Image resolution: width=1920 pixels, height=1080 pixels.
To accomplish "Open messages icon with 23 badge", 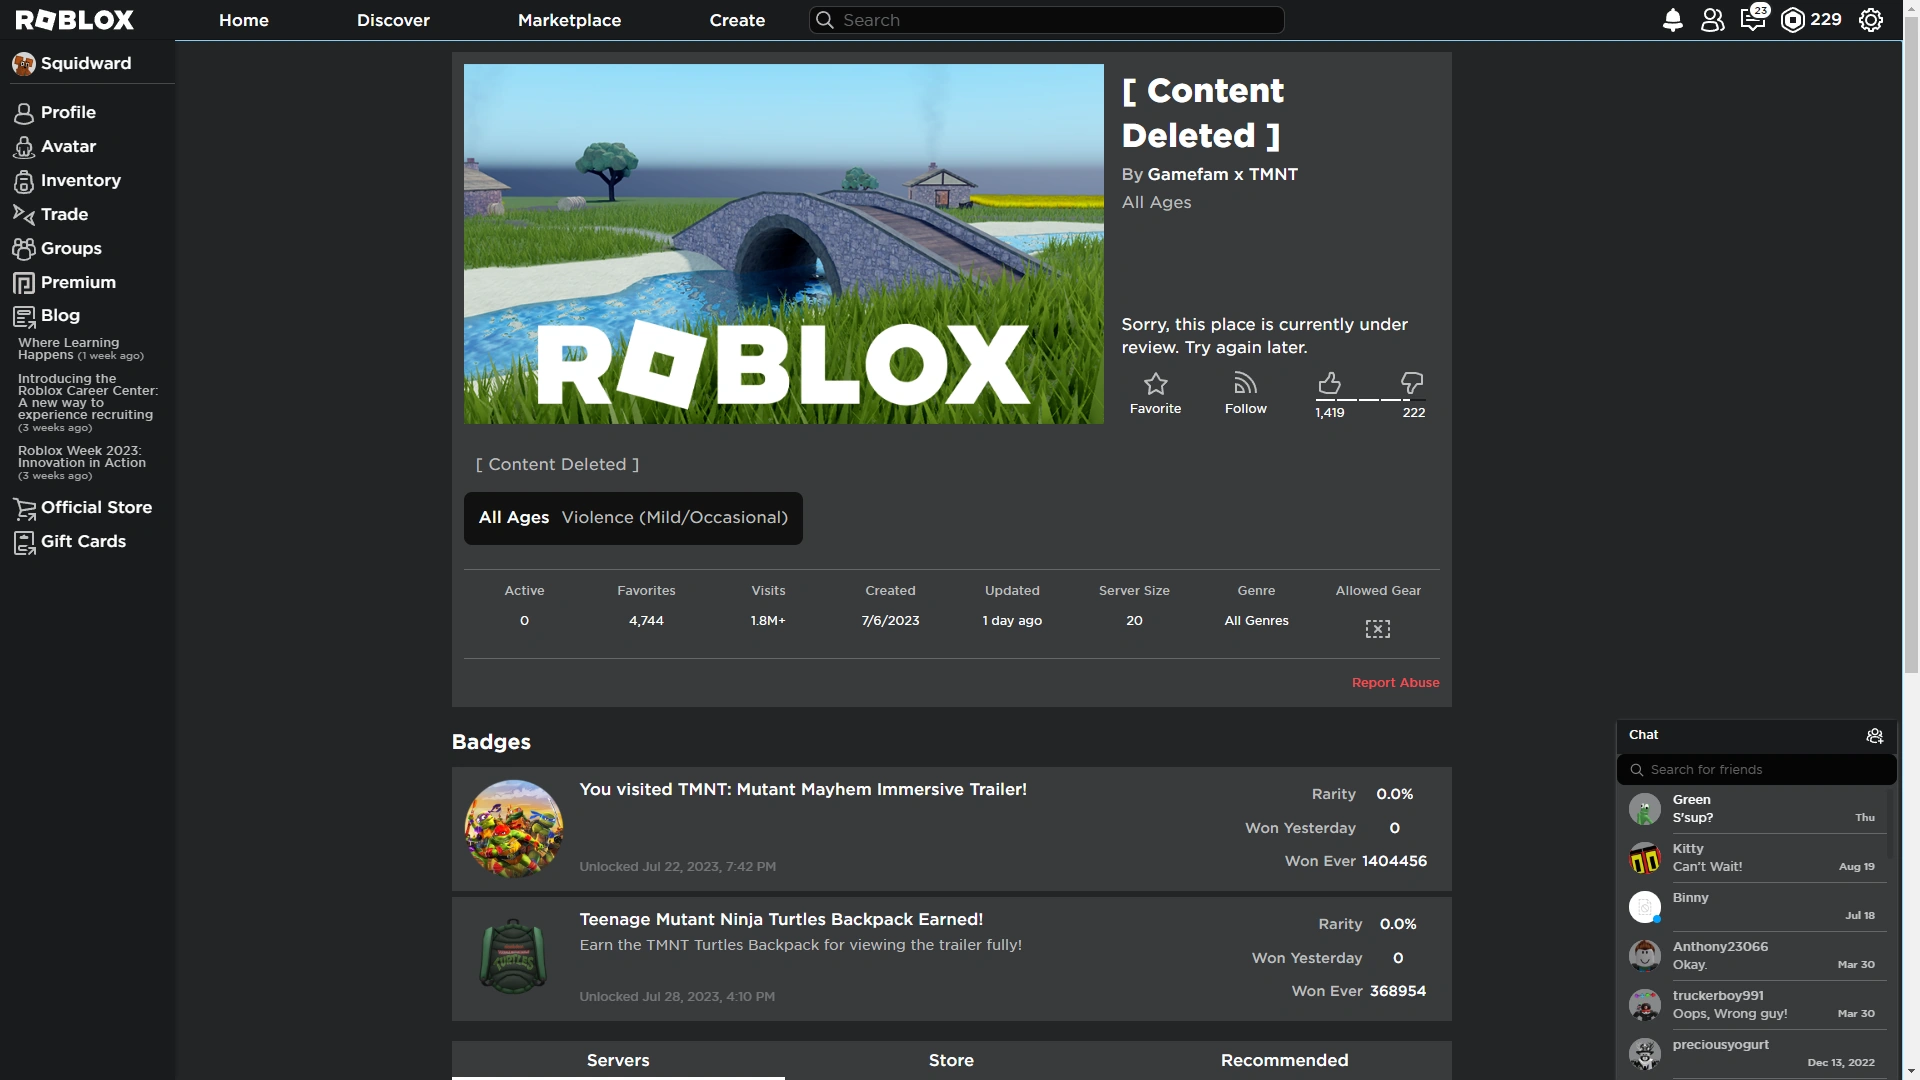I will click(1752, 20).
